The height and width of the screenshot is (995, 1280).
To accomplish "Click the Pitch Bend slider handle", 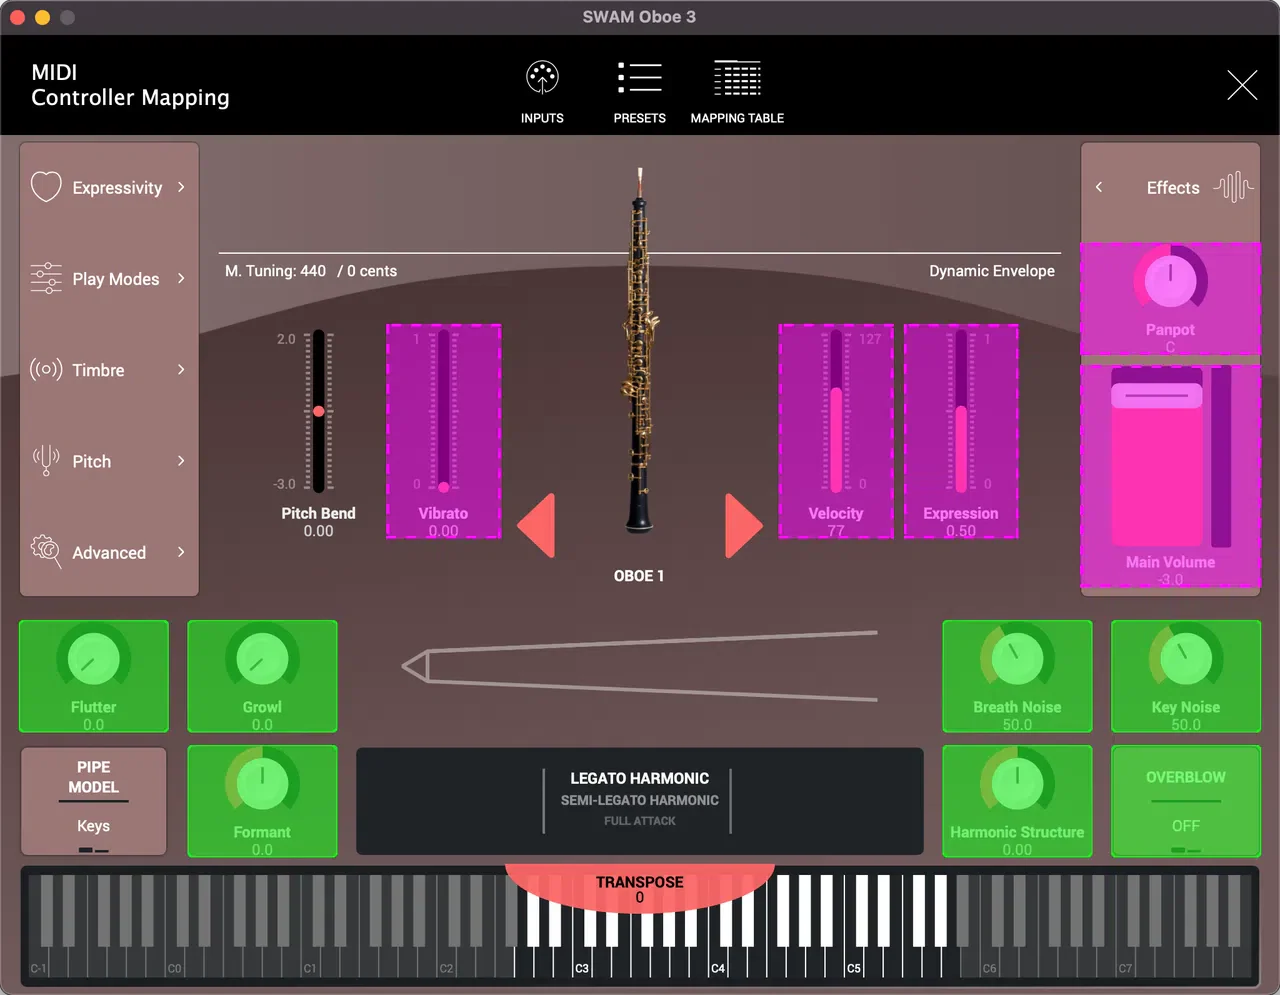I will 319,411.
